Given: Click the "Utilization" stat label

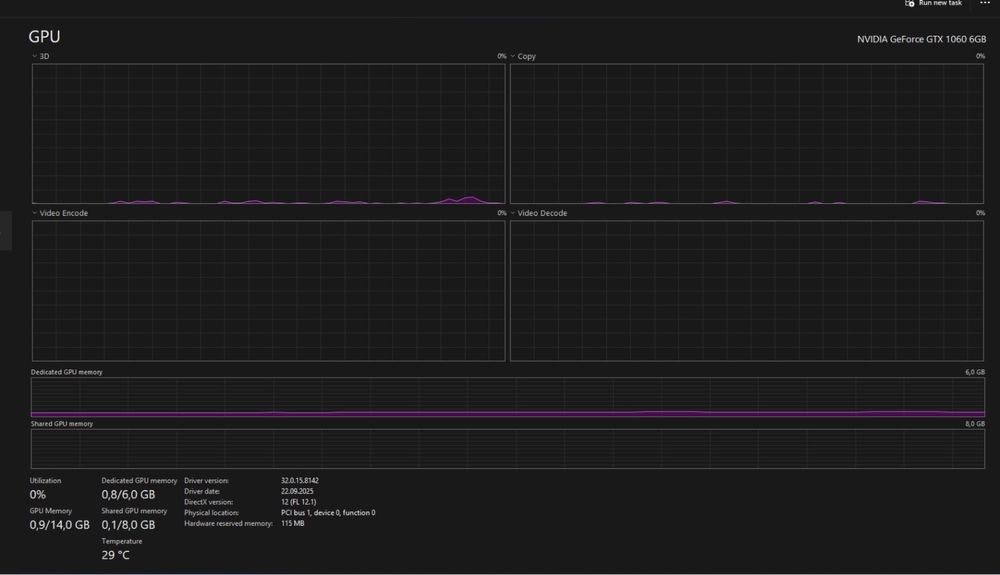Looking at the screenshot, I should pos(45,481).
